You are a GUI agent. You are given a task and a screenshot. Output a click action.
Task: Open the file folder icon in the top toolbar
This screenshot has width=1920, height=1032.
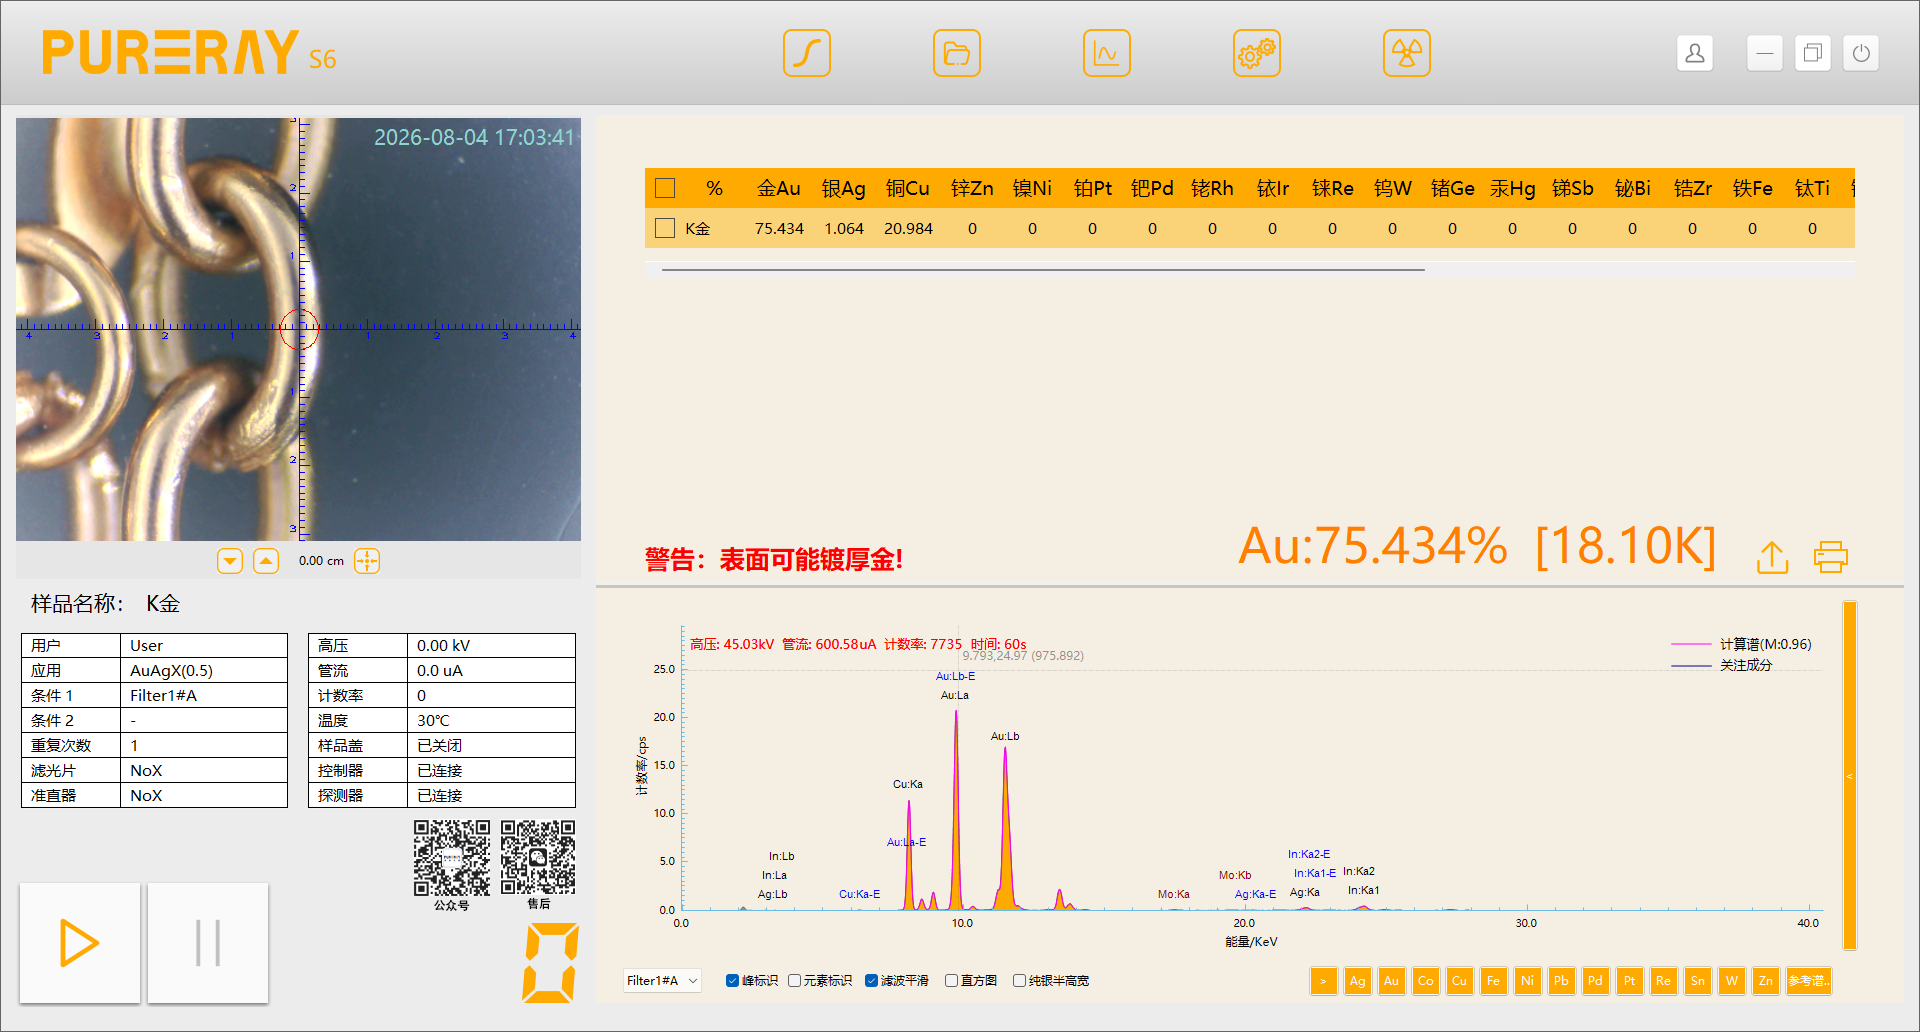[957, 53]
